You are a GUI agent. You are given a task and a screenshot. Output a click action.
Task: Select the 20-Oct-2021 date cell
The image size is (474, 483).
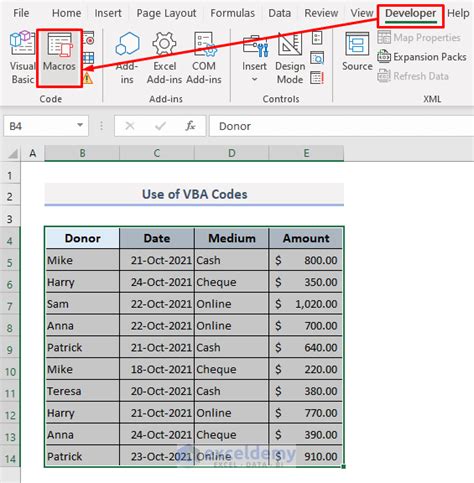click(x=157, y=391)
